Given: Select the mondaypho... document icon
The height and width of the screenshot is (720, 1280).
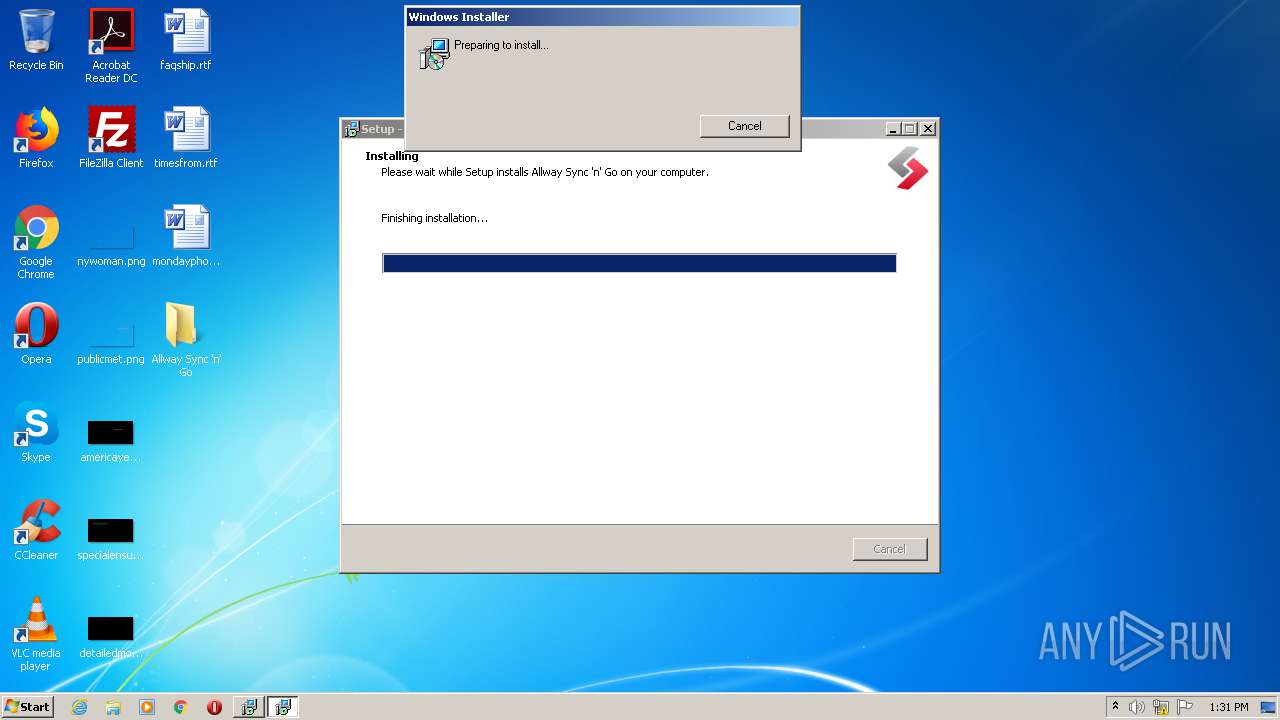Looking at the screenshot, I should [186, 236].
